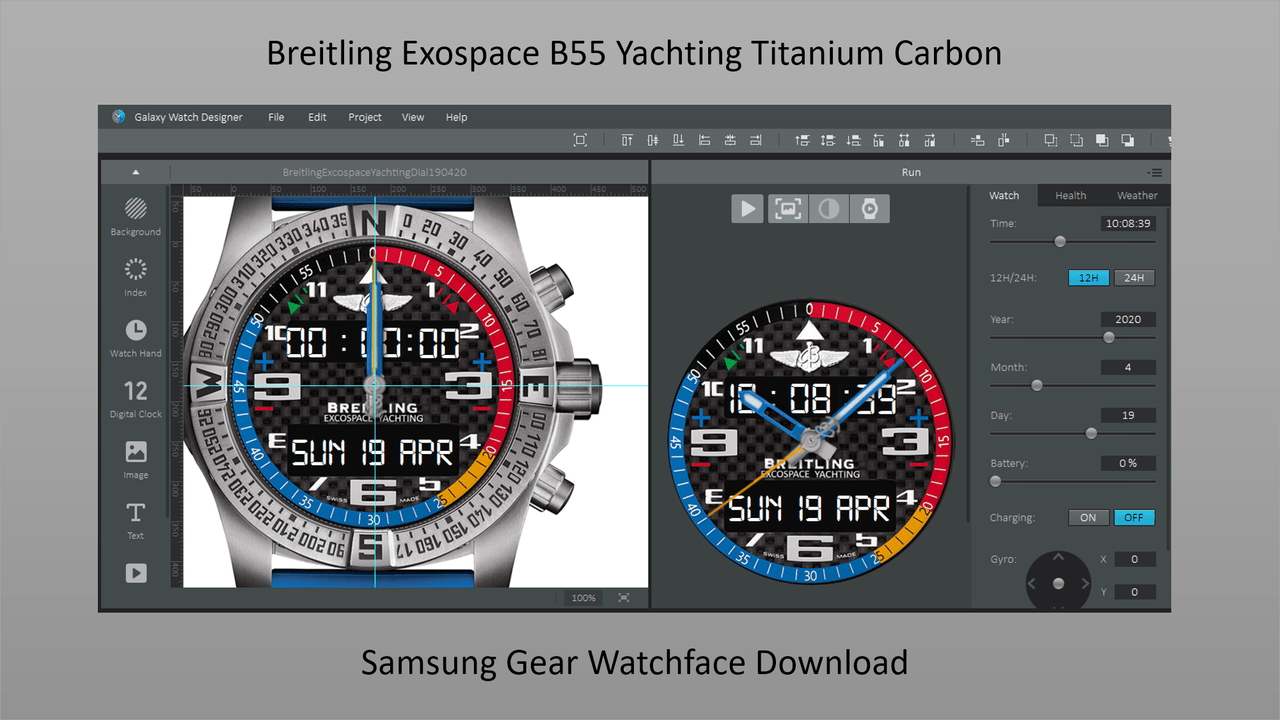Image resolution: width=1280 pixels, height=720 pixels.
Task: Switch to the Weather tab
Action: tap(1137, 195)
